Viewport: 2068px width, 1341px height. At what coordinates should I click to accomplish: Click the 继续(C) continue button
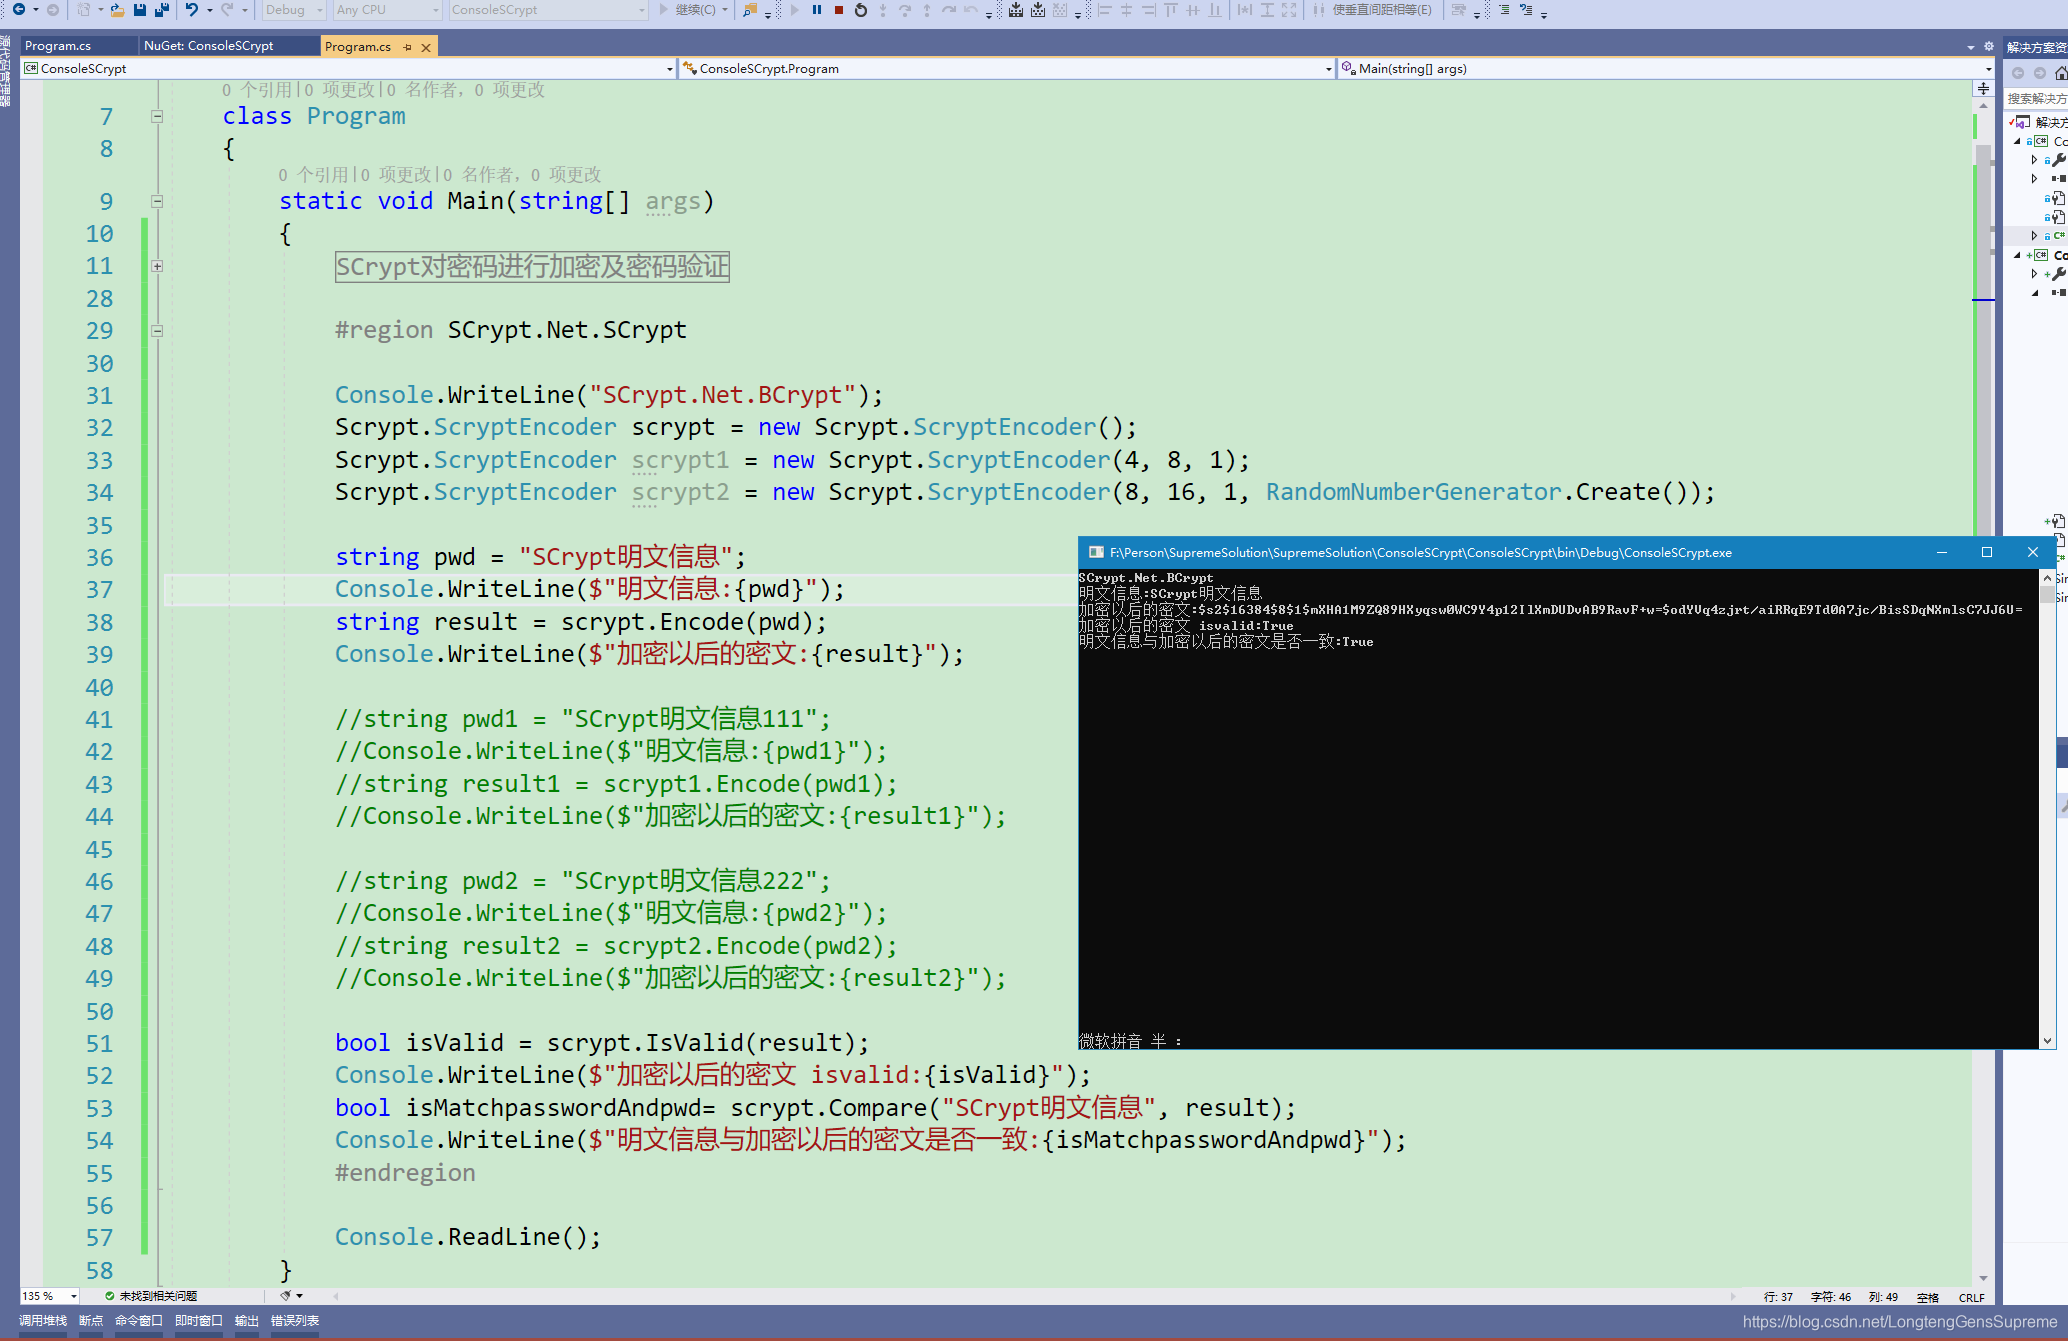click(x=688, y=10)
